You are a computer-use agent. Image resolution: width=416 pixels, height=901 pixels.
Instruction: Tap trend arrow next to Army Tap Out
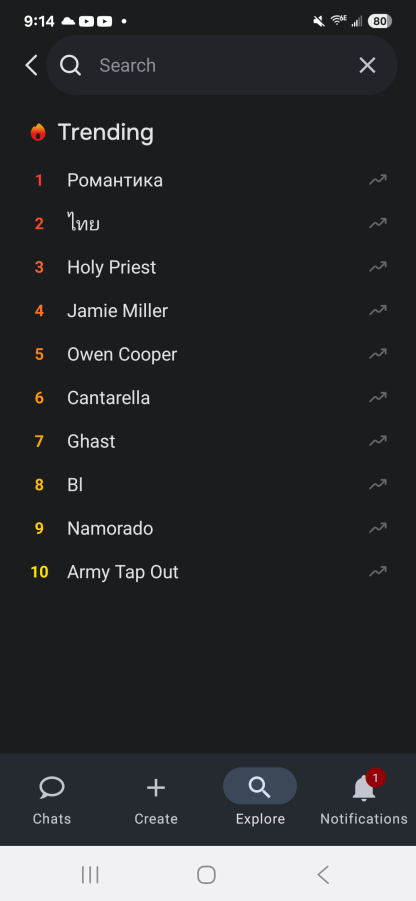[x=378, y=572]
